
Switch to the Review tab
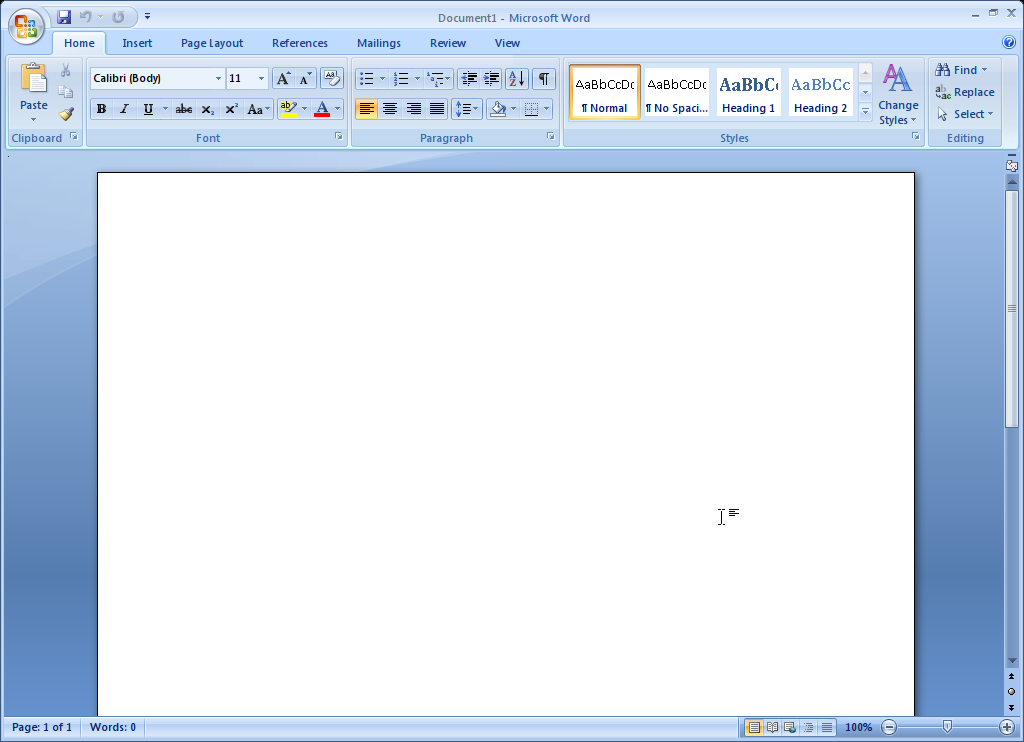click(448, 43)
